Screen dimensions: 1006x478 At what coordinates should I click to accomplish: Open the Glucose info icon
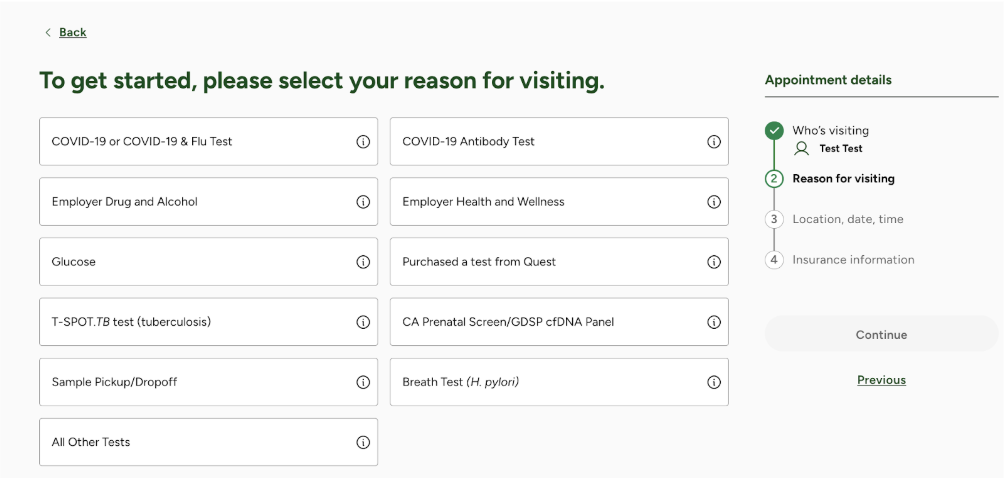(x=363, y=262)
